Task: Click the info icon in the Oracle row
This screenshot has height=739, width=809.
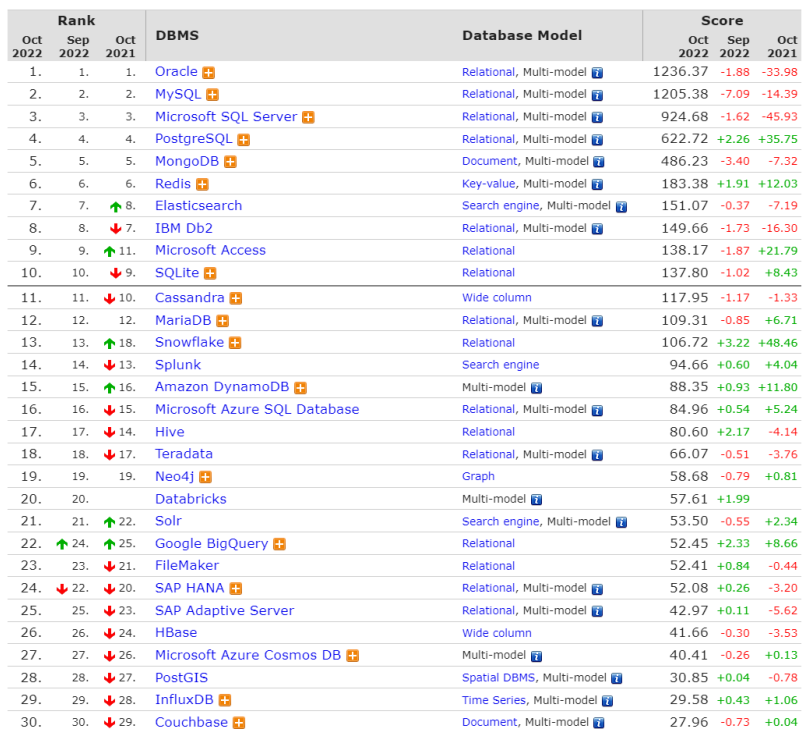Action: (597, 73)
